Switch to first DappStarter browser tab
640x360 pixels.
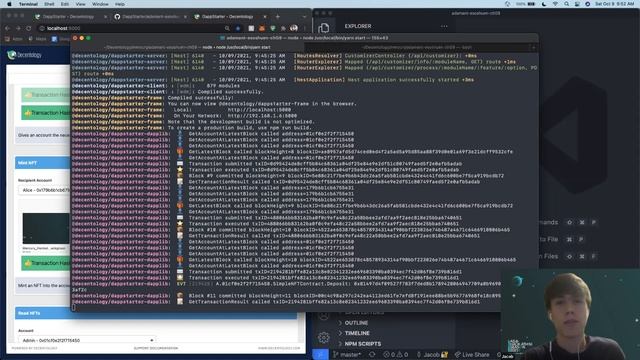click(x=69, y=17)
